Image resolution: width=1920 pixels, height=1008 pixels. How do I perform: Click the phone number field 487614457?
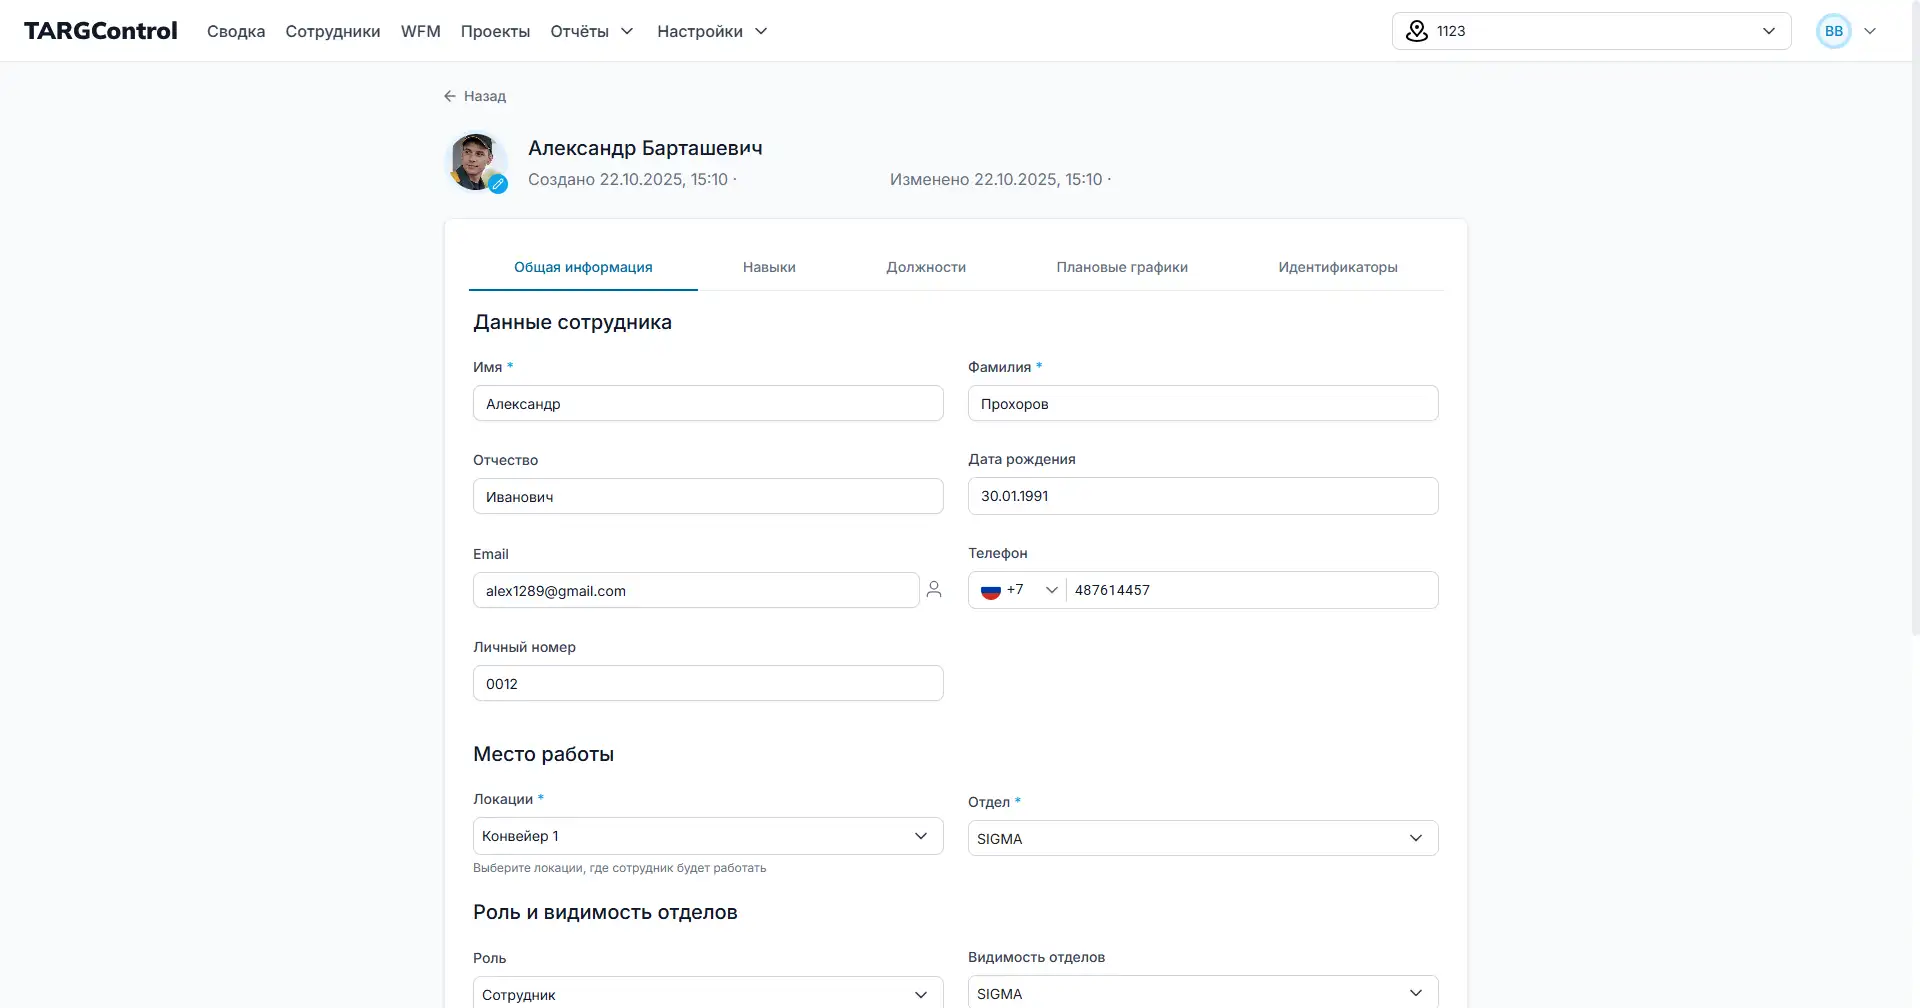click(1252, 590)
